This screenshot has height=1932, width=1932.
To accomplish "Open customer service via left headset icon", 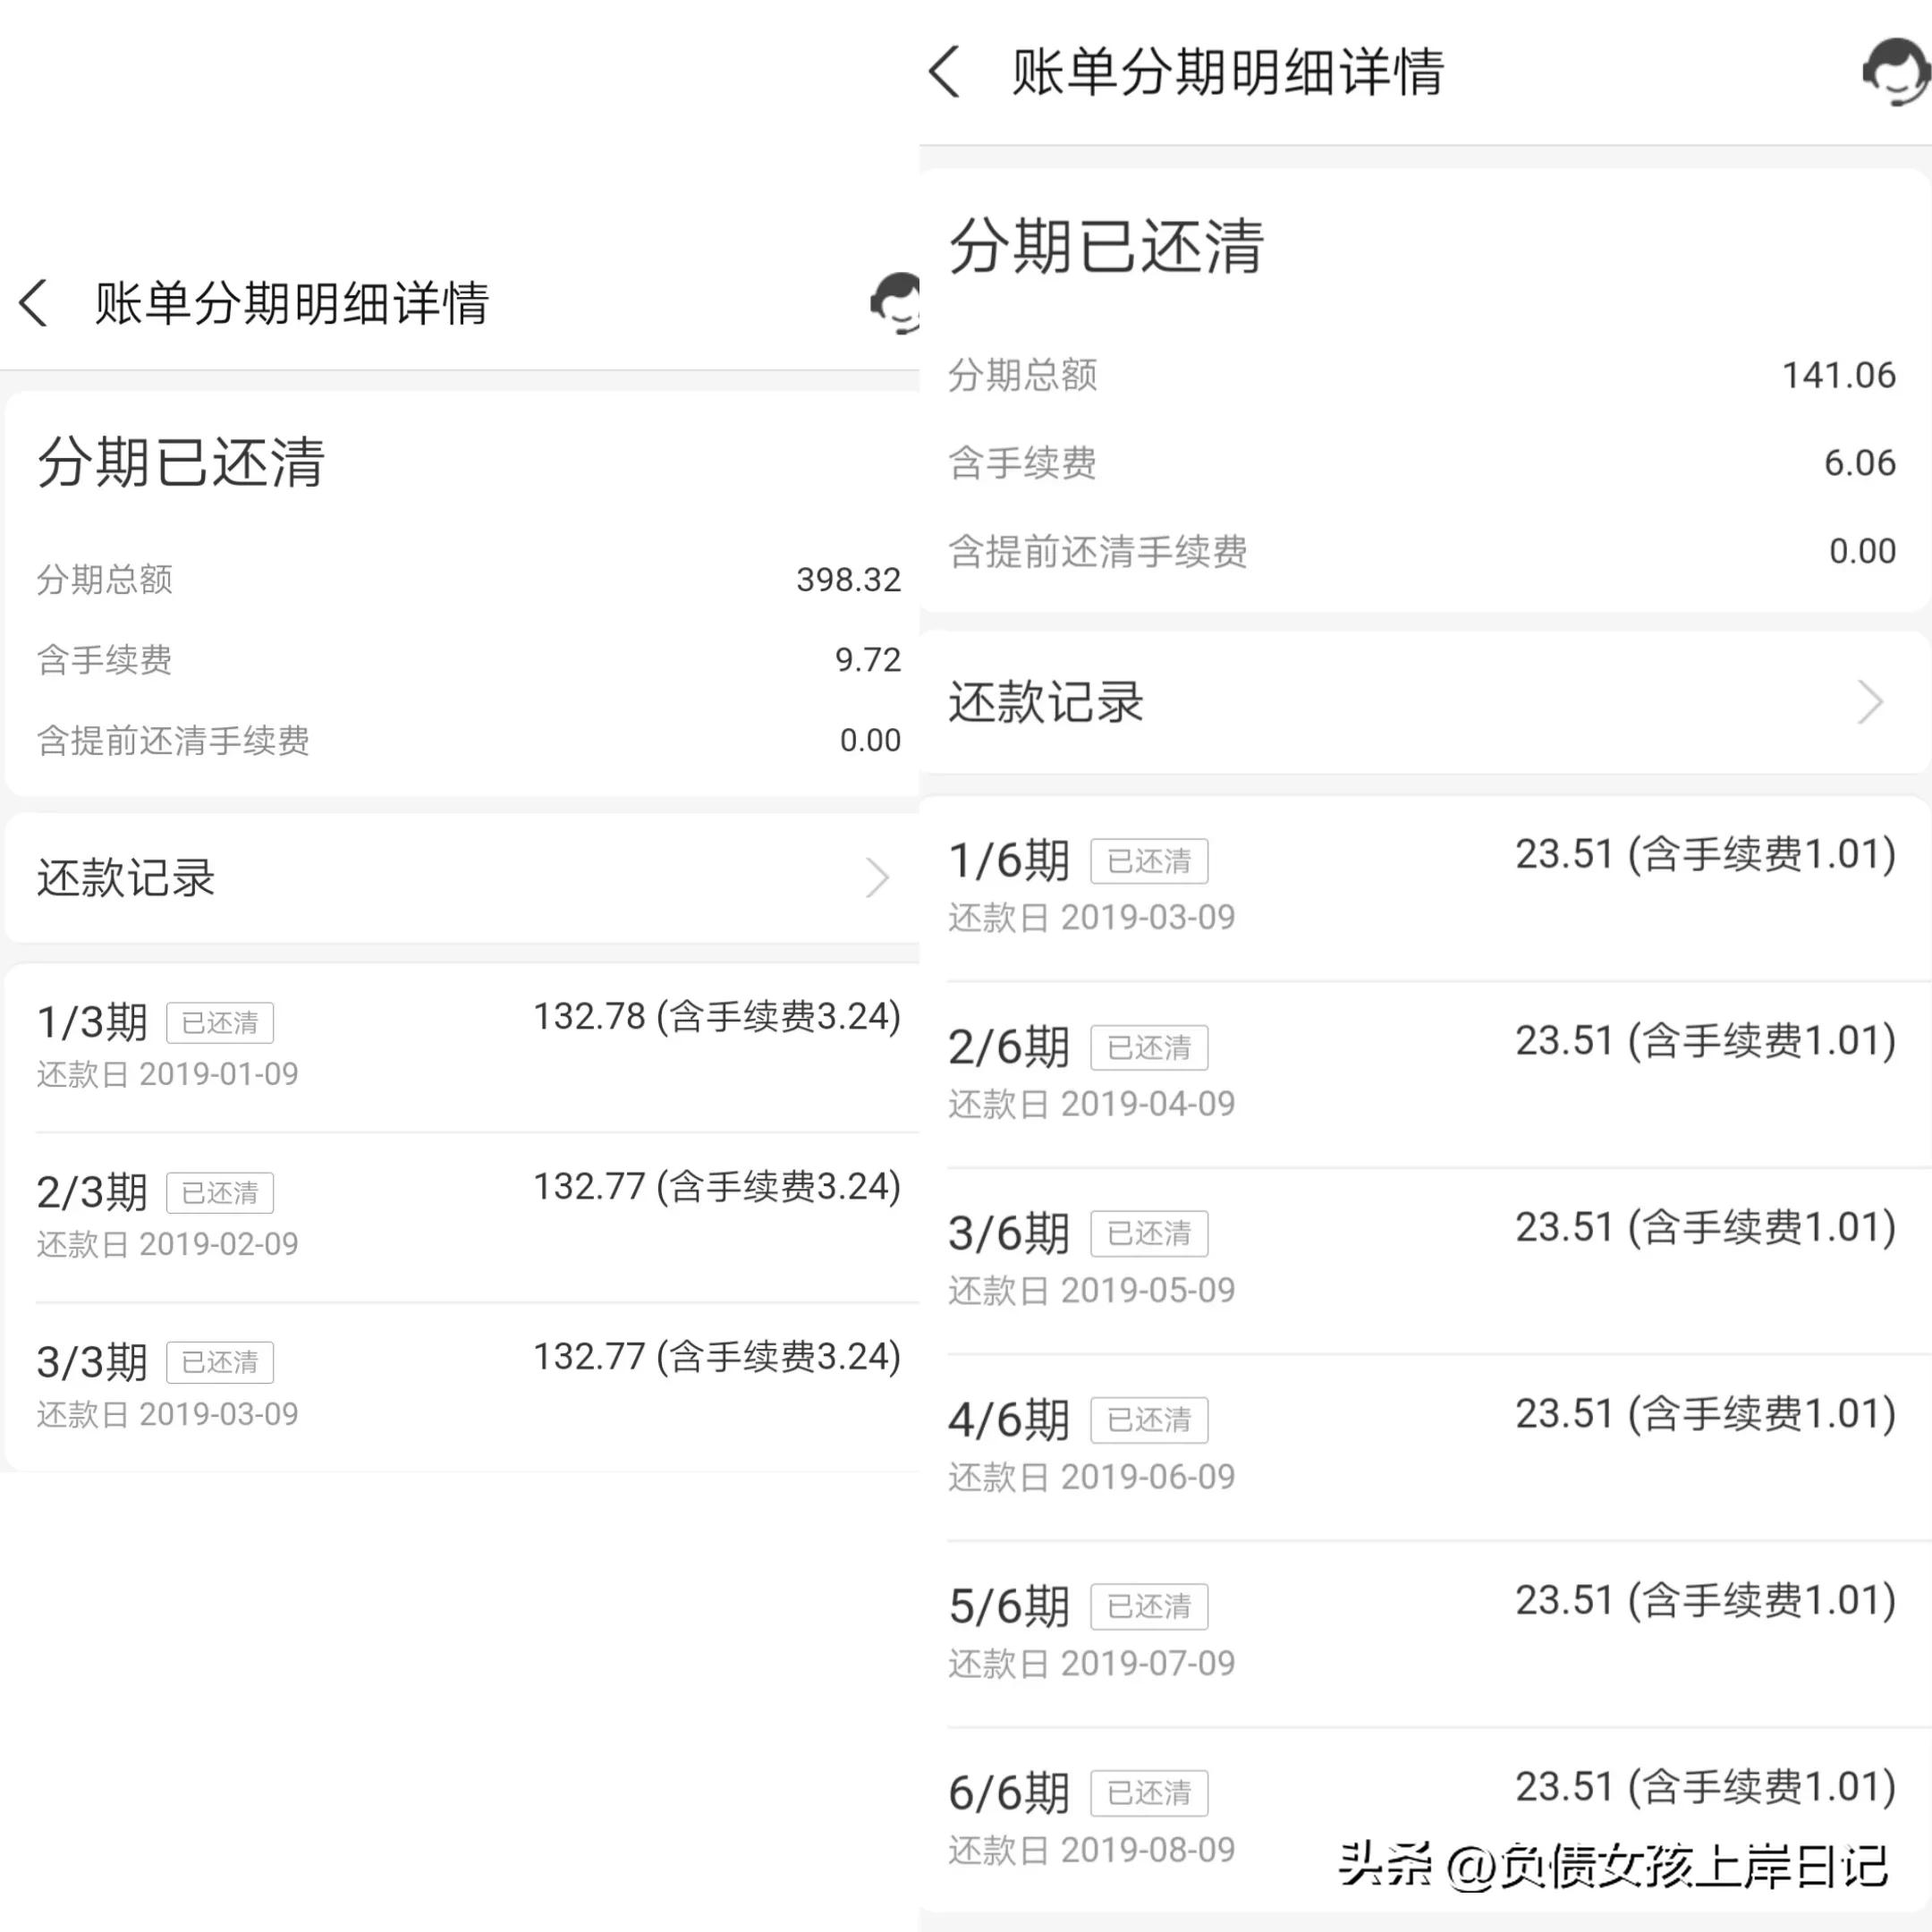I will pos(895,303).
